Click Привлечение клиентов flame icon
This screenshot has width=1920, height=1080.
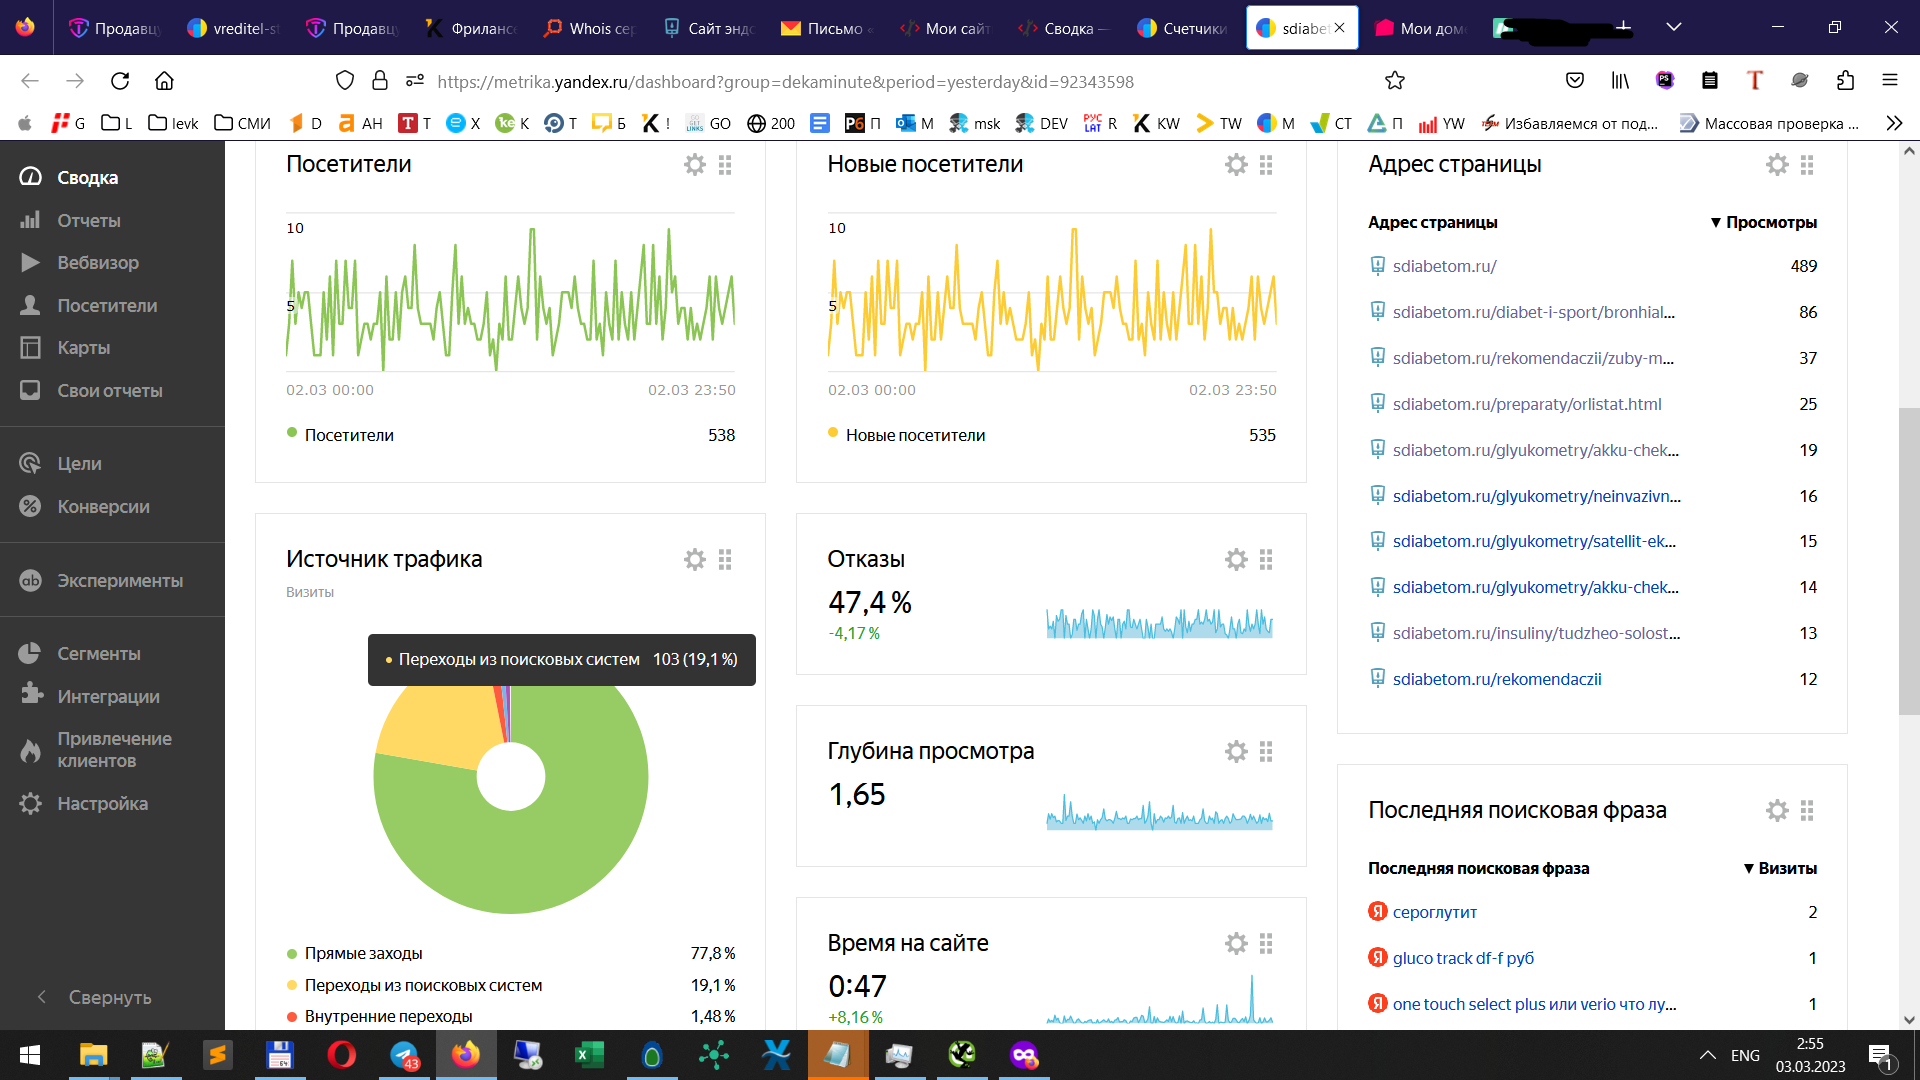pos(31,750)
